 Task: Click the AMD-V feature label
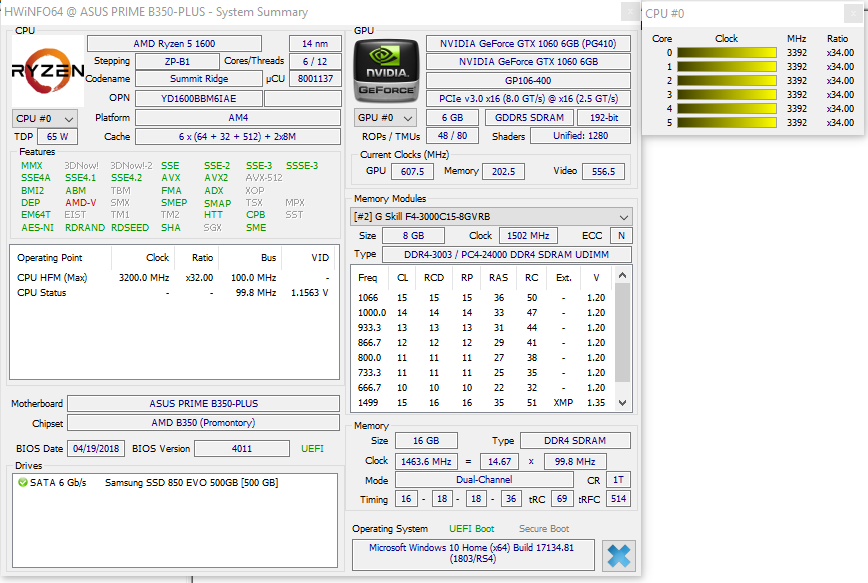pos(81,203)
